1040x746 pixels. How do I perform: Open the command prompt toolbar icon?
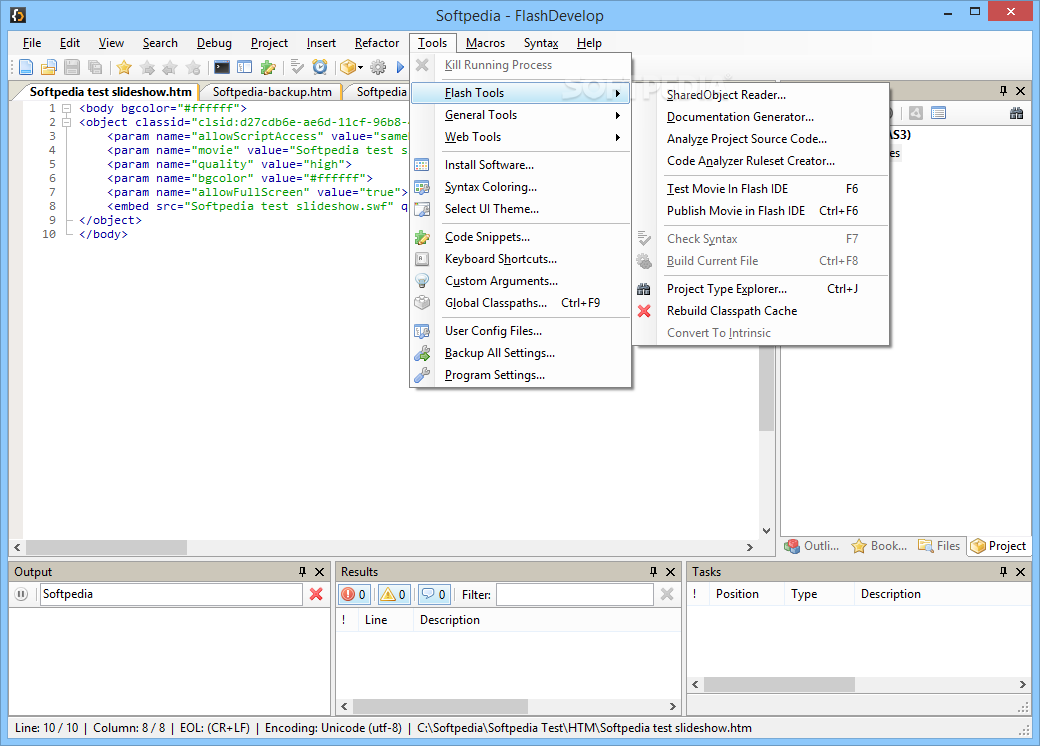point(222,67)
